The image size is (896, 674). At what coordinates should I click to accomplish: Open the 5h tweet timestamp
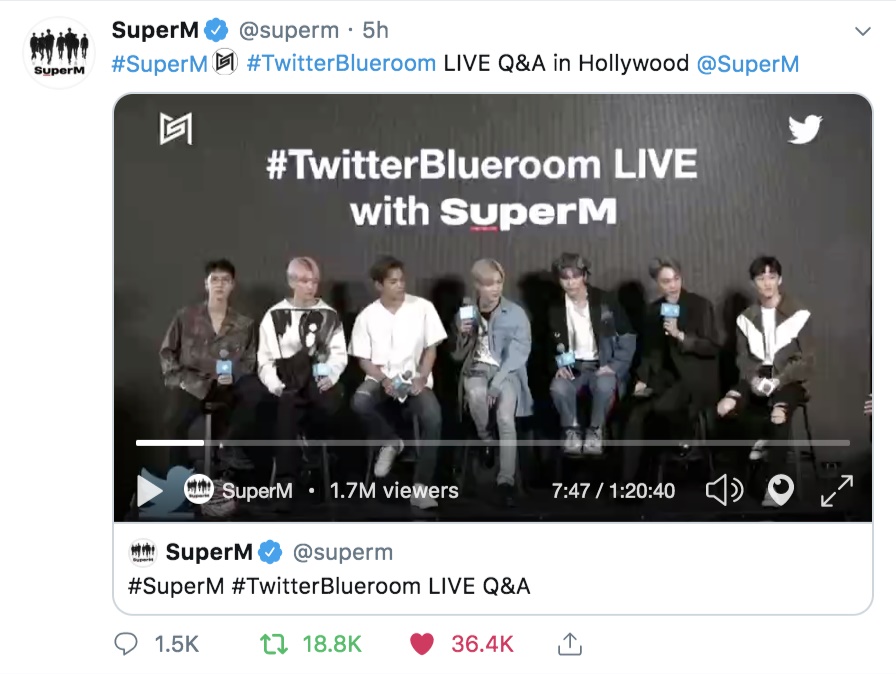(375, 30)
